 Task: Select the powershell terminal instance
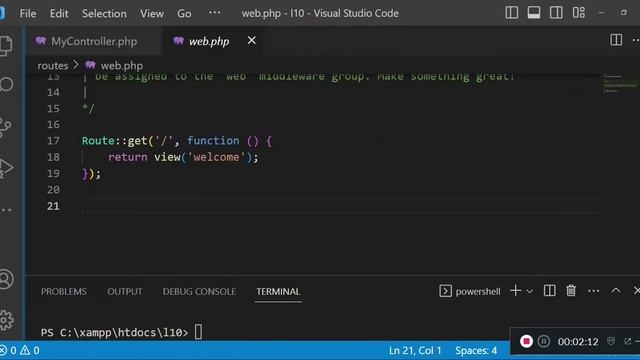(x=470, y=291)
